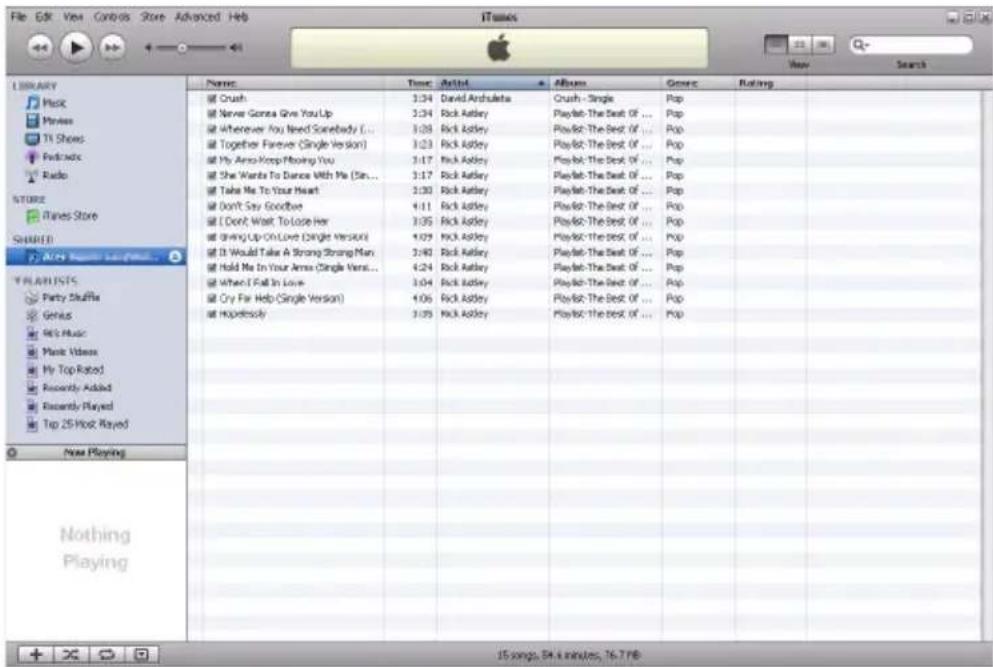Sort songs by Album column
Image resolution: width=993 pixels, height=667 pixels.
point(606,83)
